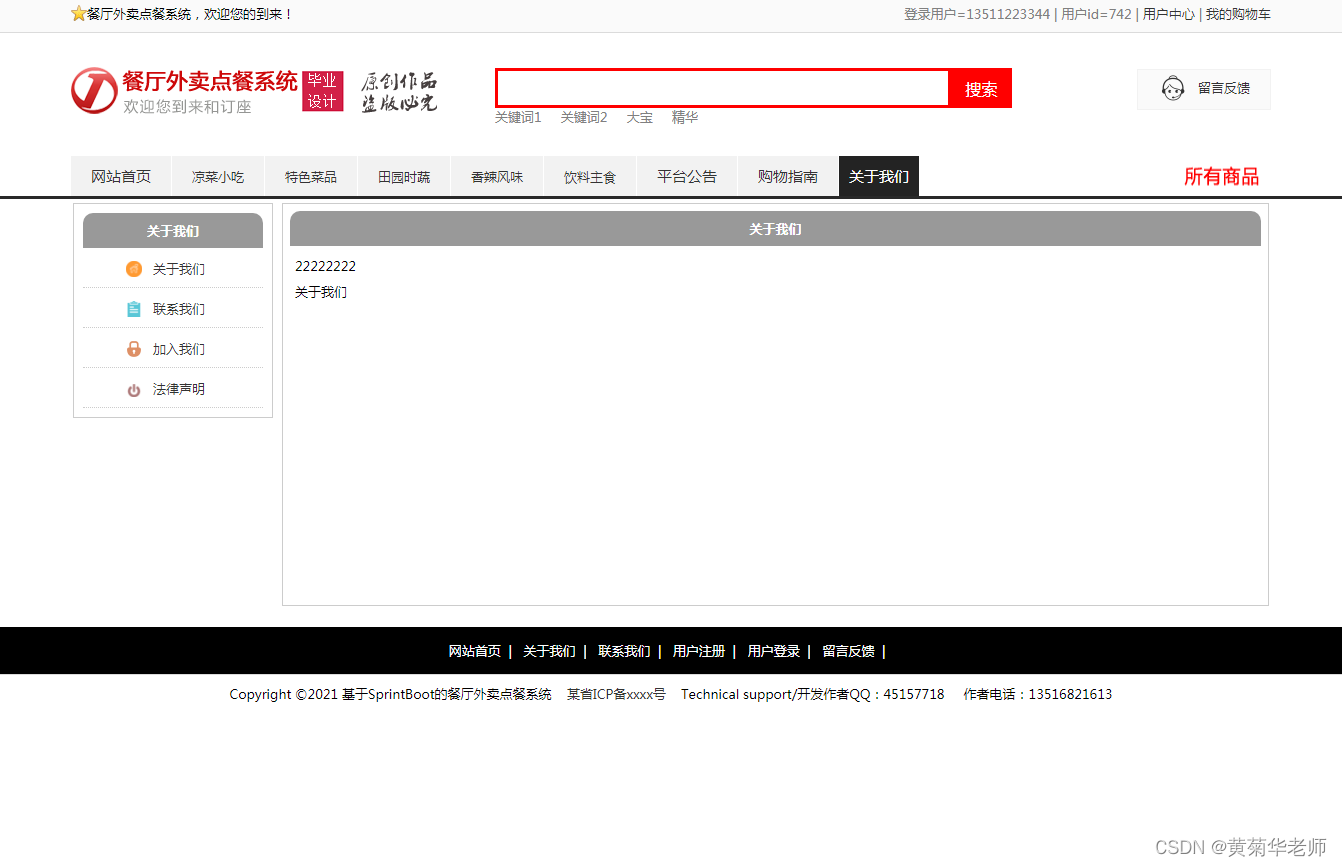Open footer link 用户注册

(x=699, y=651)
